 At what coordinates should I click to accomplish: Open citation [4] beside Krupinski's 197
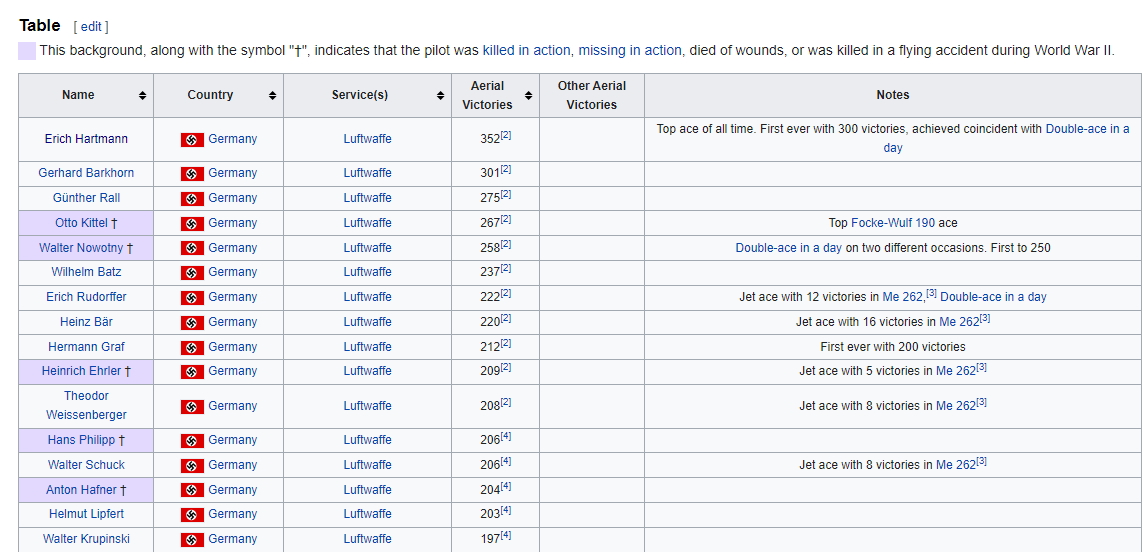click(x=506, y=534)
